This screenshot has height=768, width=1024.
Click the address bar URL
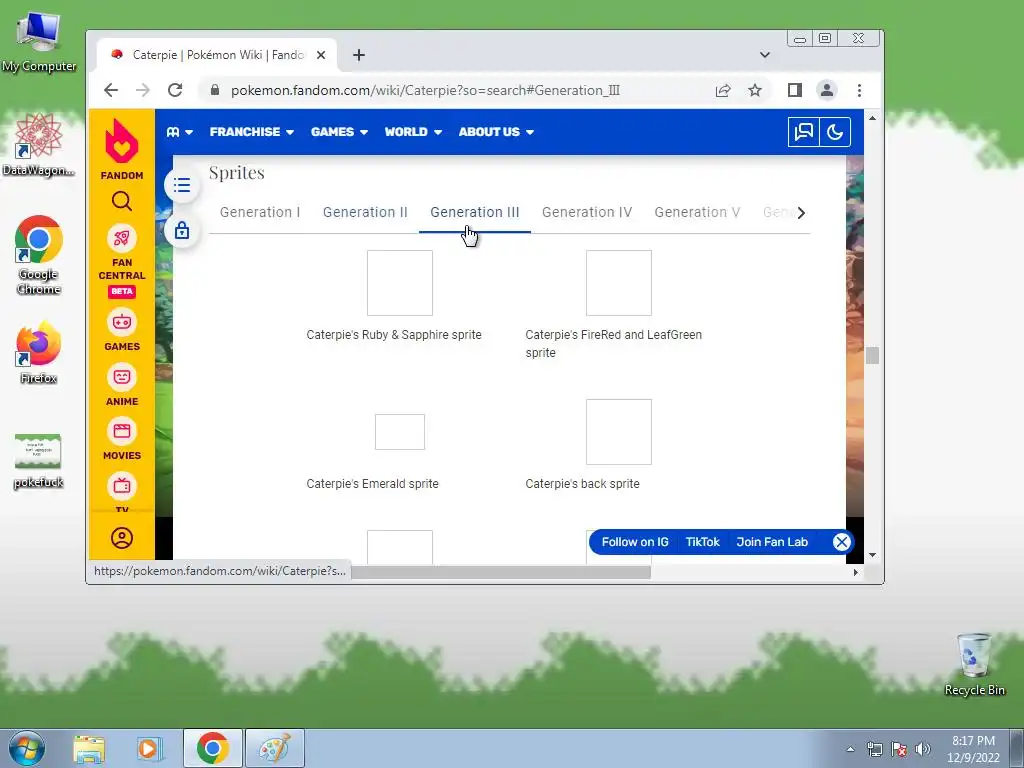425,90
